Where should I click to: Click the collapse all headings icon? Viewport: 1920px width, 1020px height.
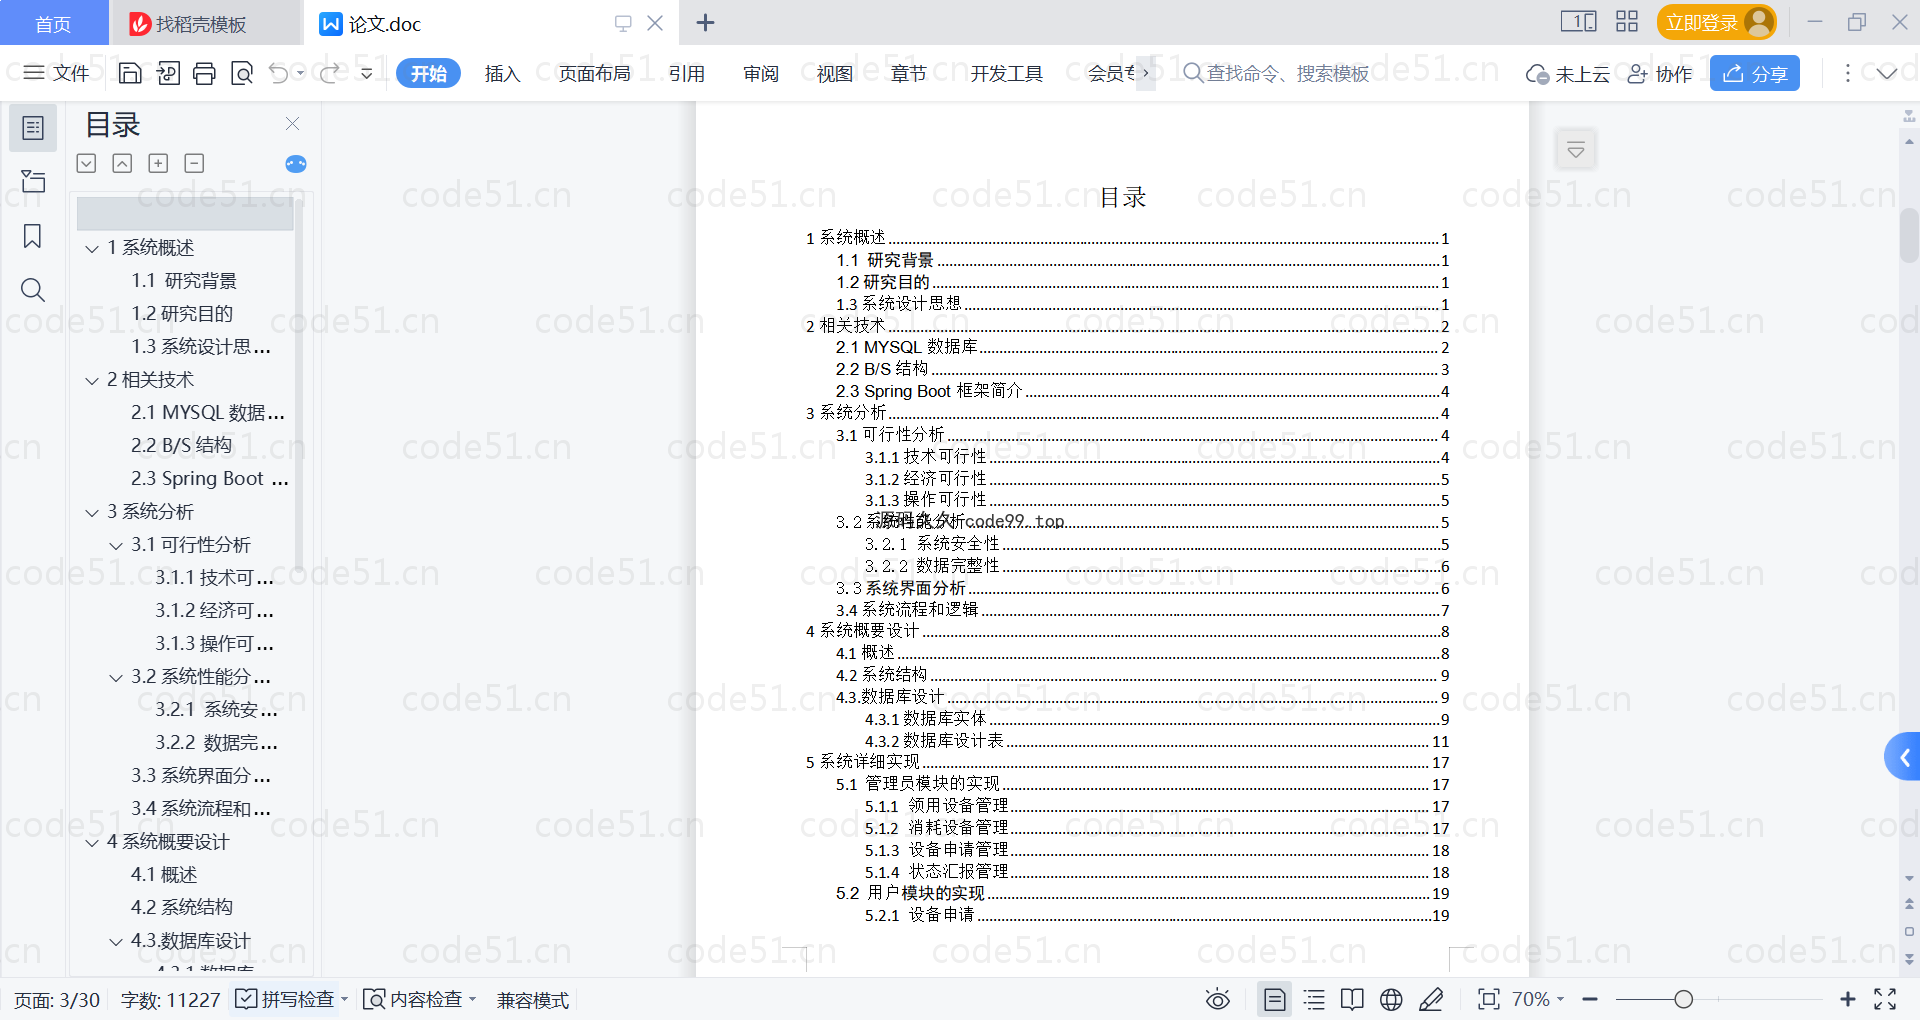122,163
